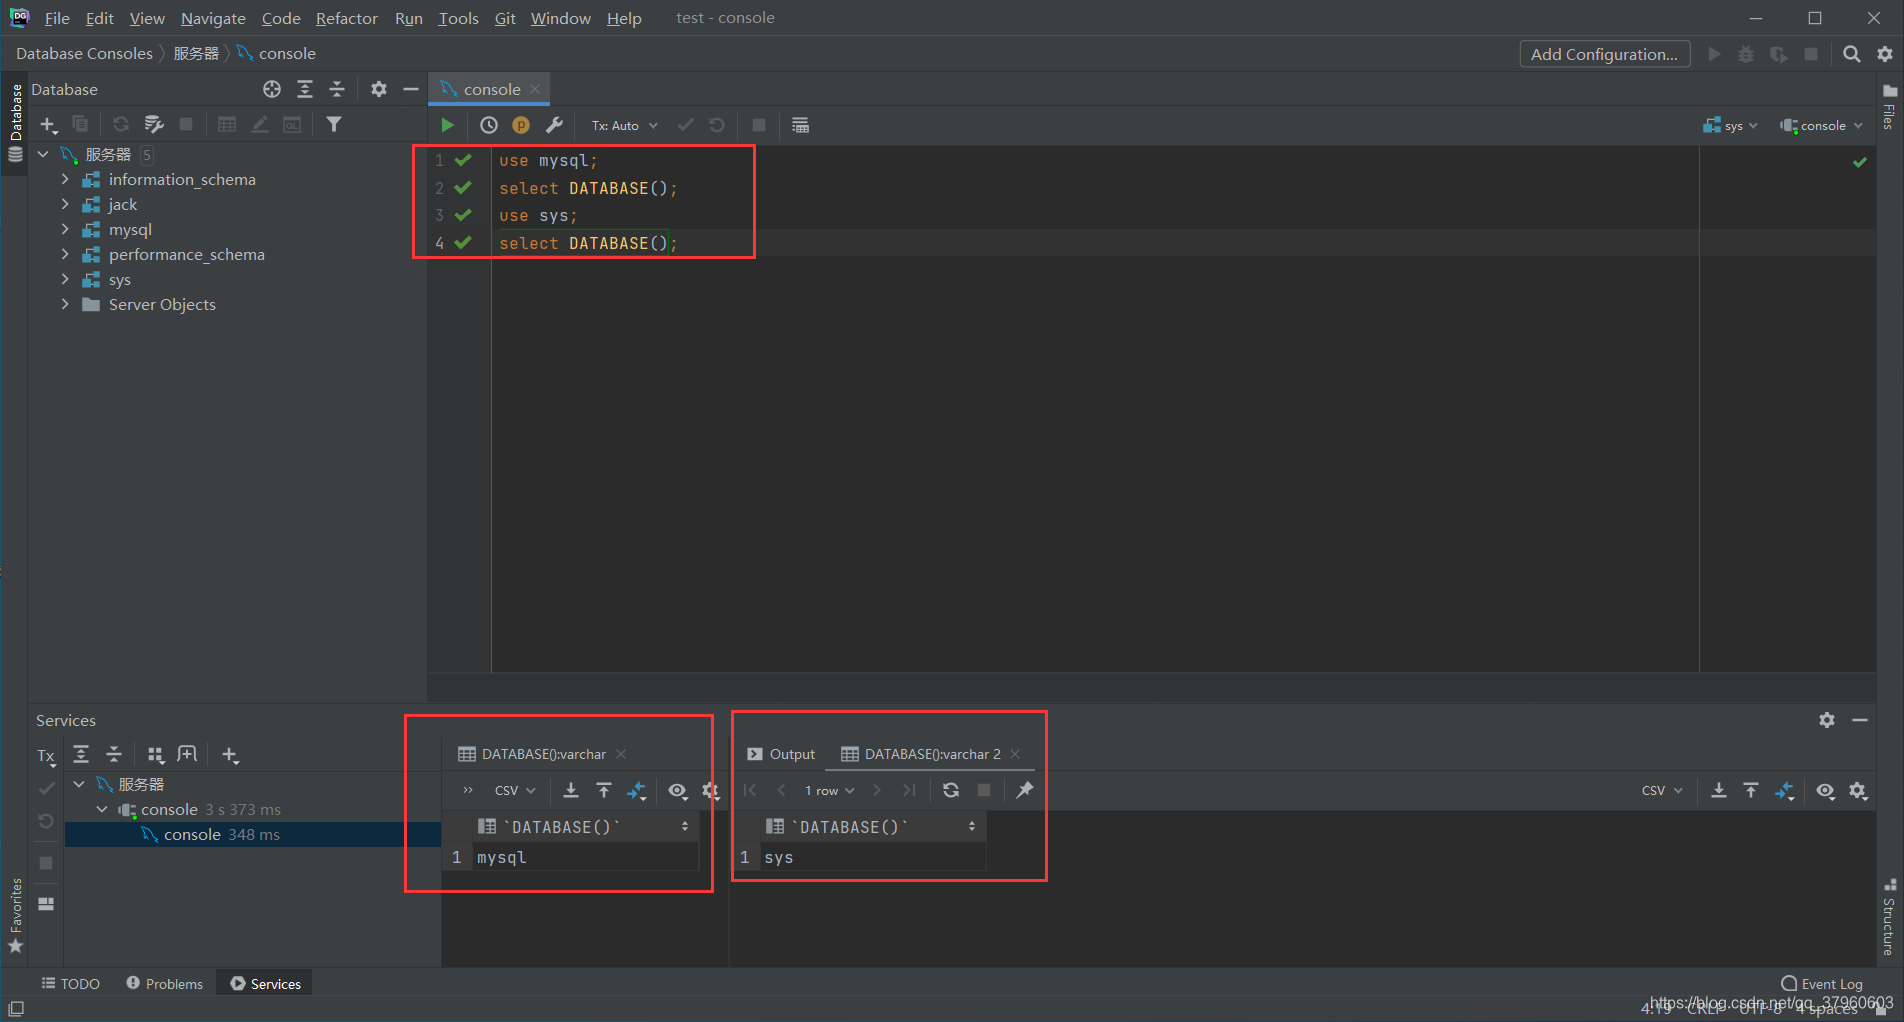Open data extractor view options (eye icon)
Viewport: 1904px width, 1022px height.
(678, 790)
